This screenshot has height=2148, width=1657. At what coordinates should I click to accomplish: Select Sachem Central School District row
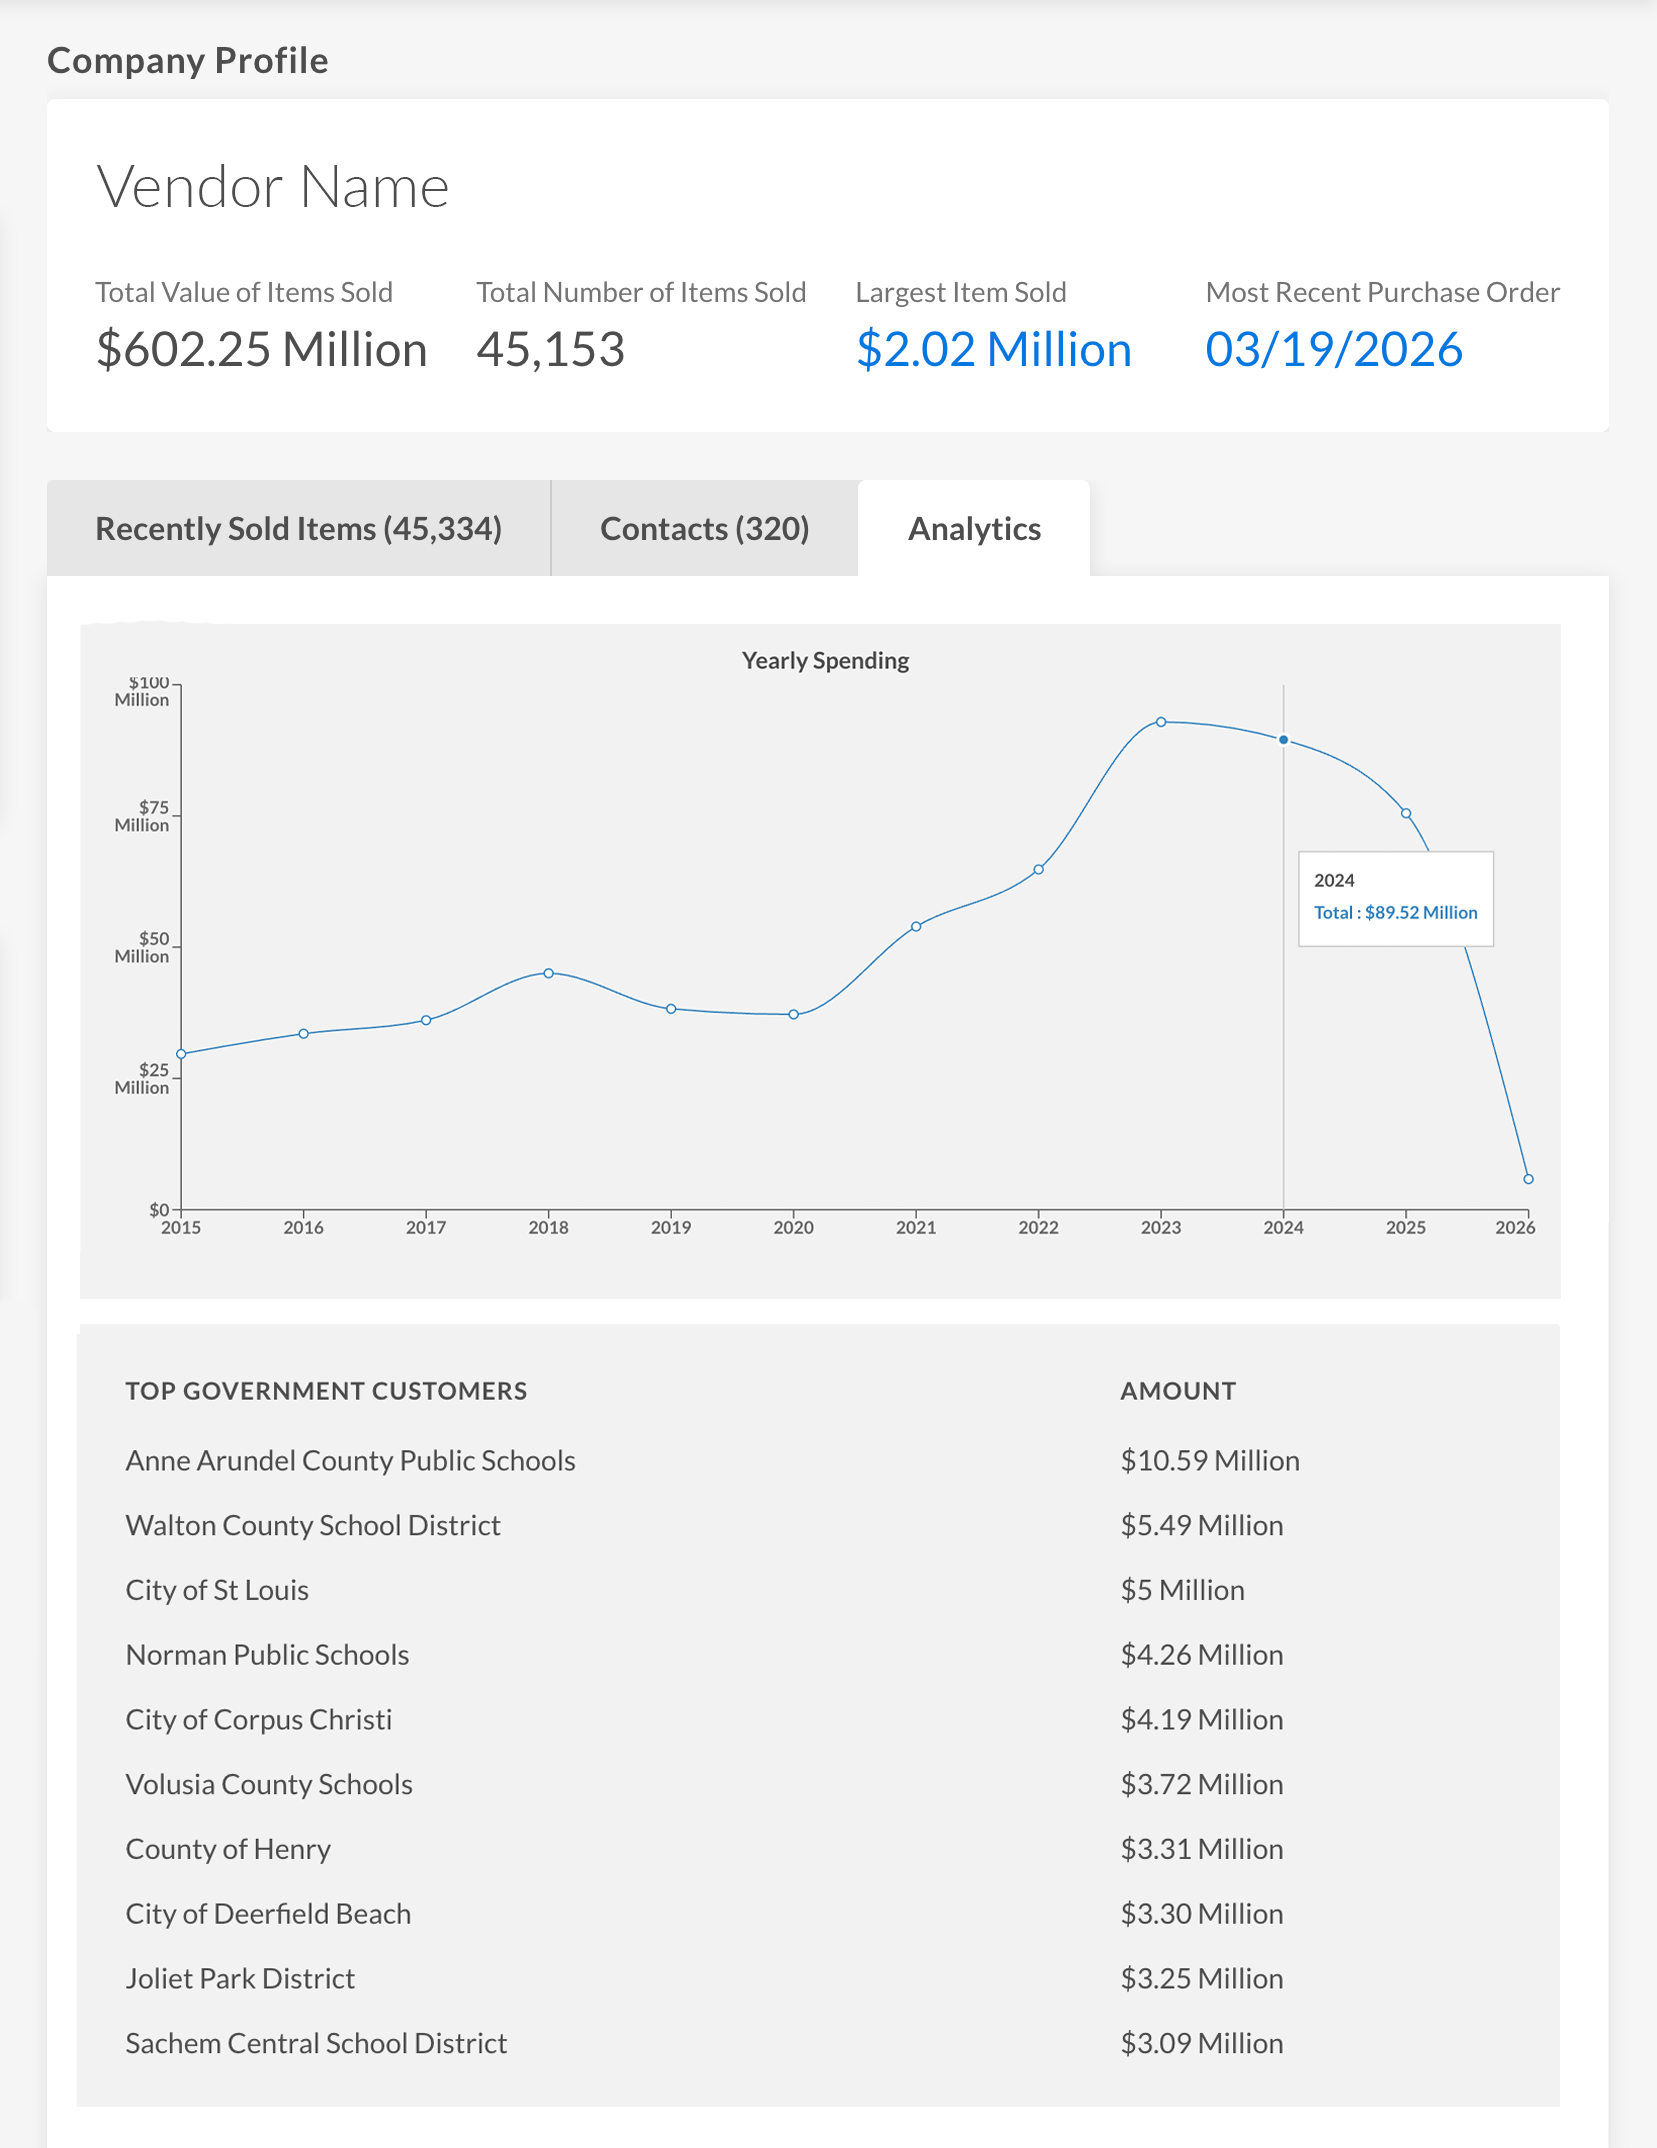[316, 2043]
